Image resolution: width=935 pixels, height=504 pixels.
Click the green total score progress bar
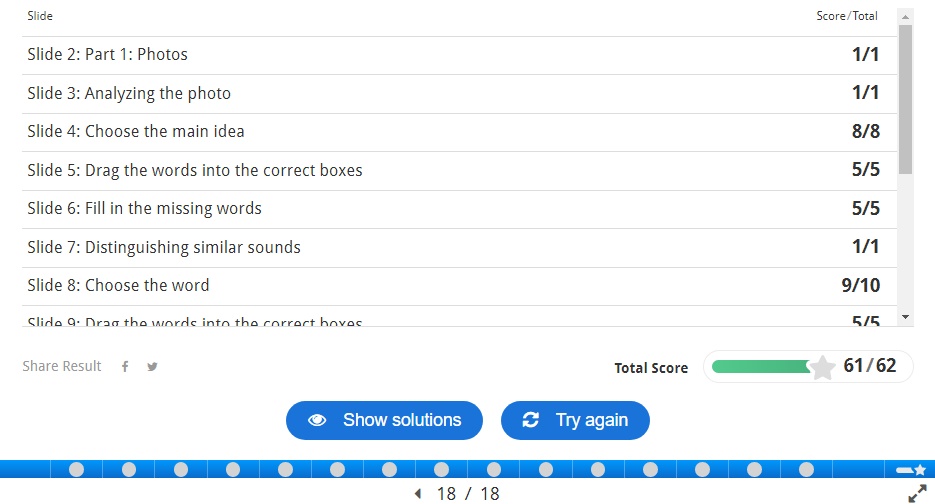click(x=760, y=367)
